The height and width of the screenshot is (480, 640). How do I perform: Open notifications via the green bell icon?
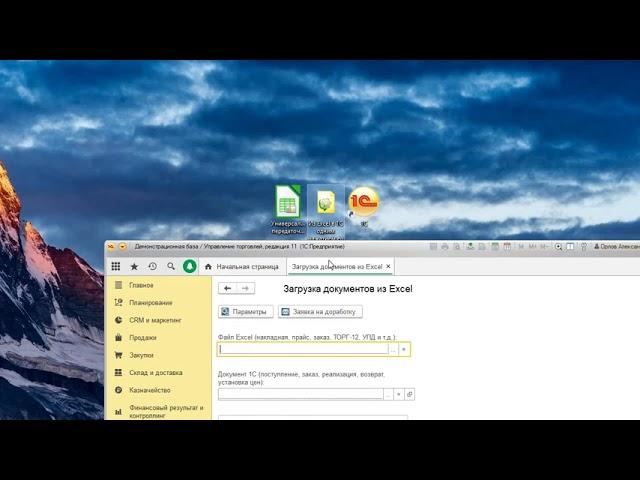coord(190,266)
